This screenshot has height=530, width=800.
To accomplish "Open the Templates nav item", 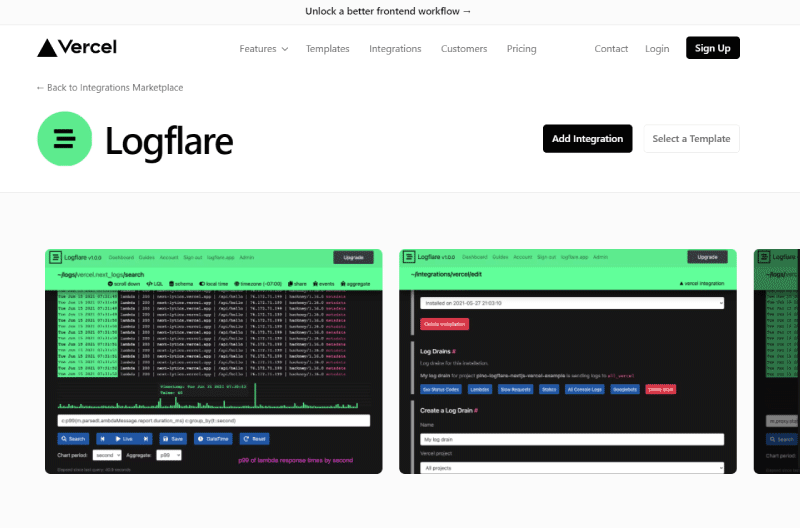I will pos(328,48).
